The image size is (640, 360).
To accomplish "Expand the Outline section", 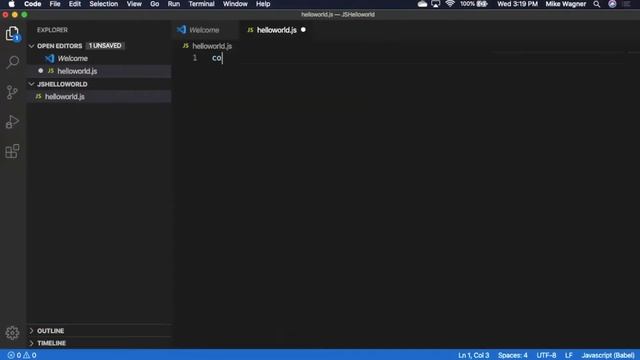I will (x=31, y=331).
